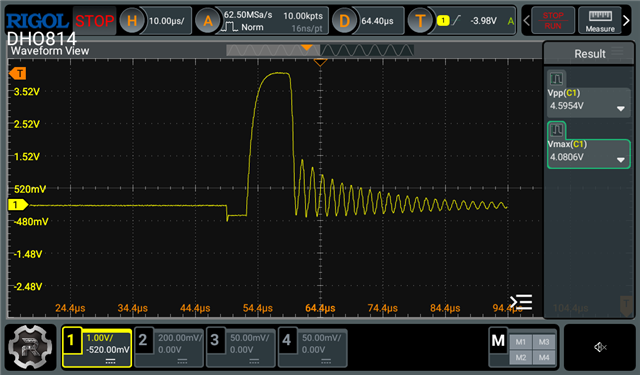The height and width of the screenshot is (375, 640).
Task: Click the Result panel header menu
Action: pos(618,51)
